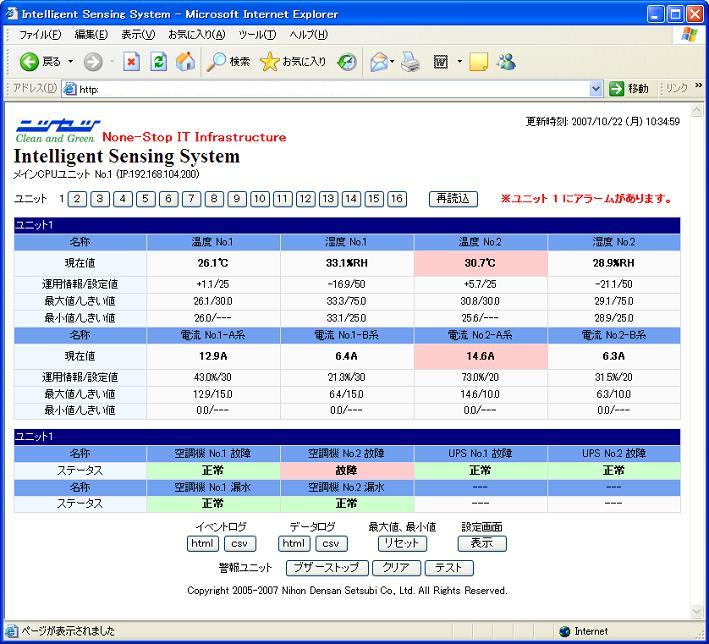709x644 pixels.
Task: Select unit 9 button
Action: 237,199
